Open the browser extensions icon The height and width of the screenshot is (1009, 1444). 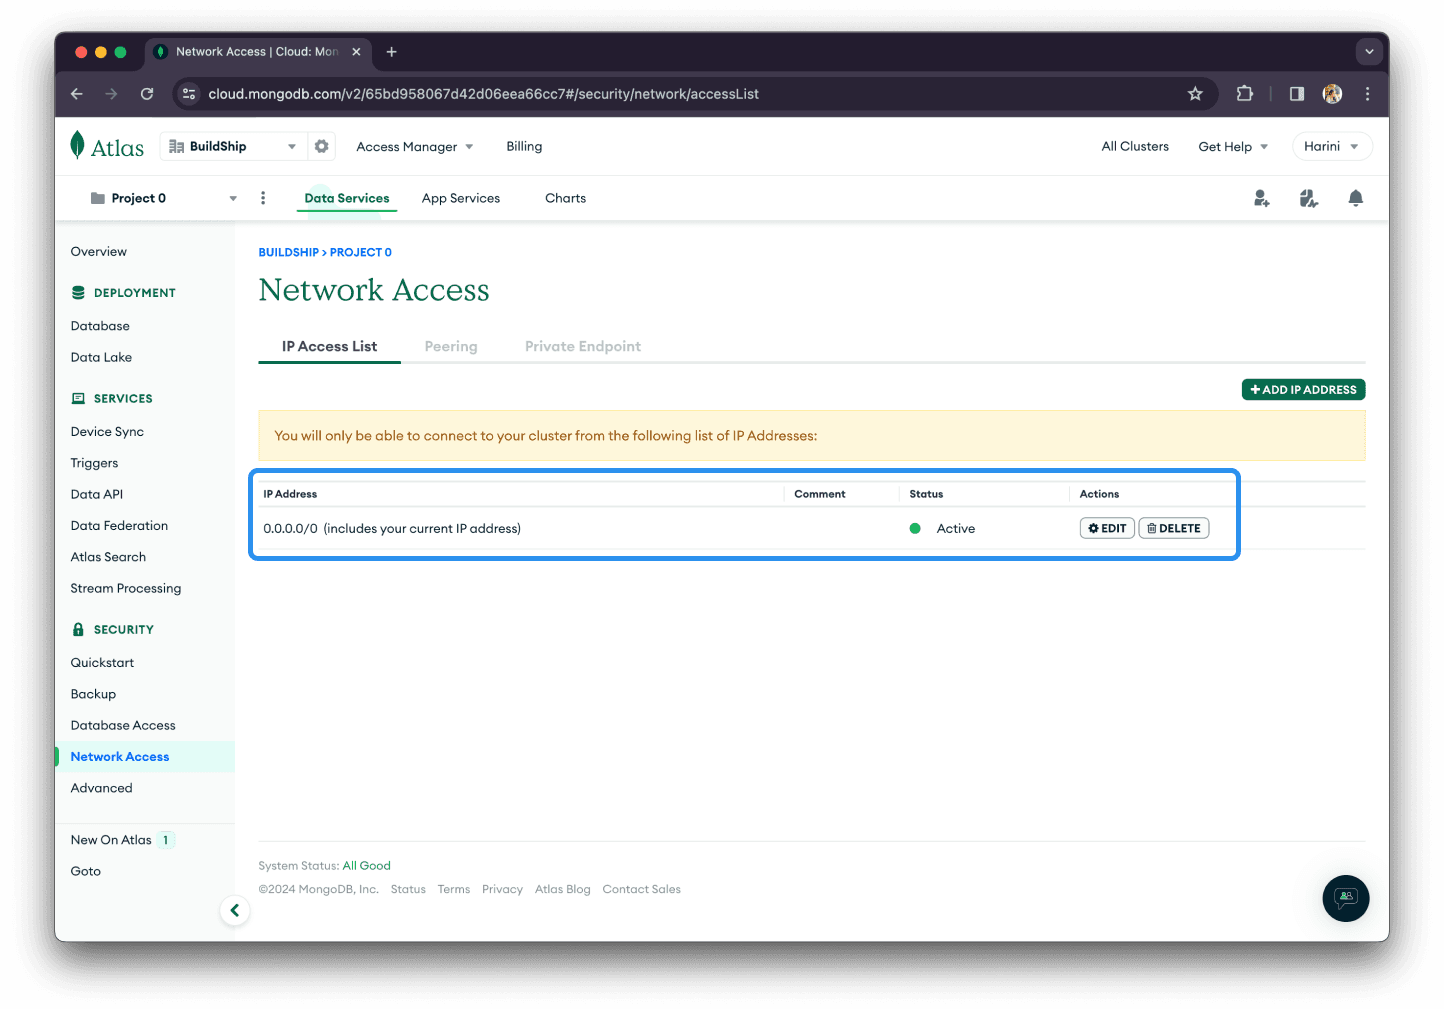1244,93
